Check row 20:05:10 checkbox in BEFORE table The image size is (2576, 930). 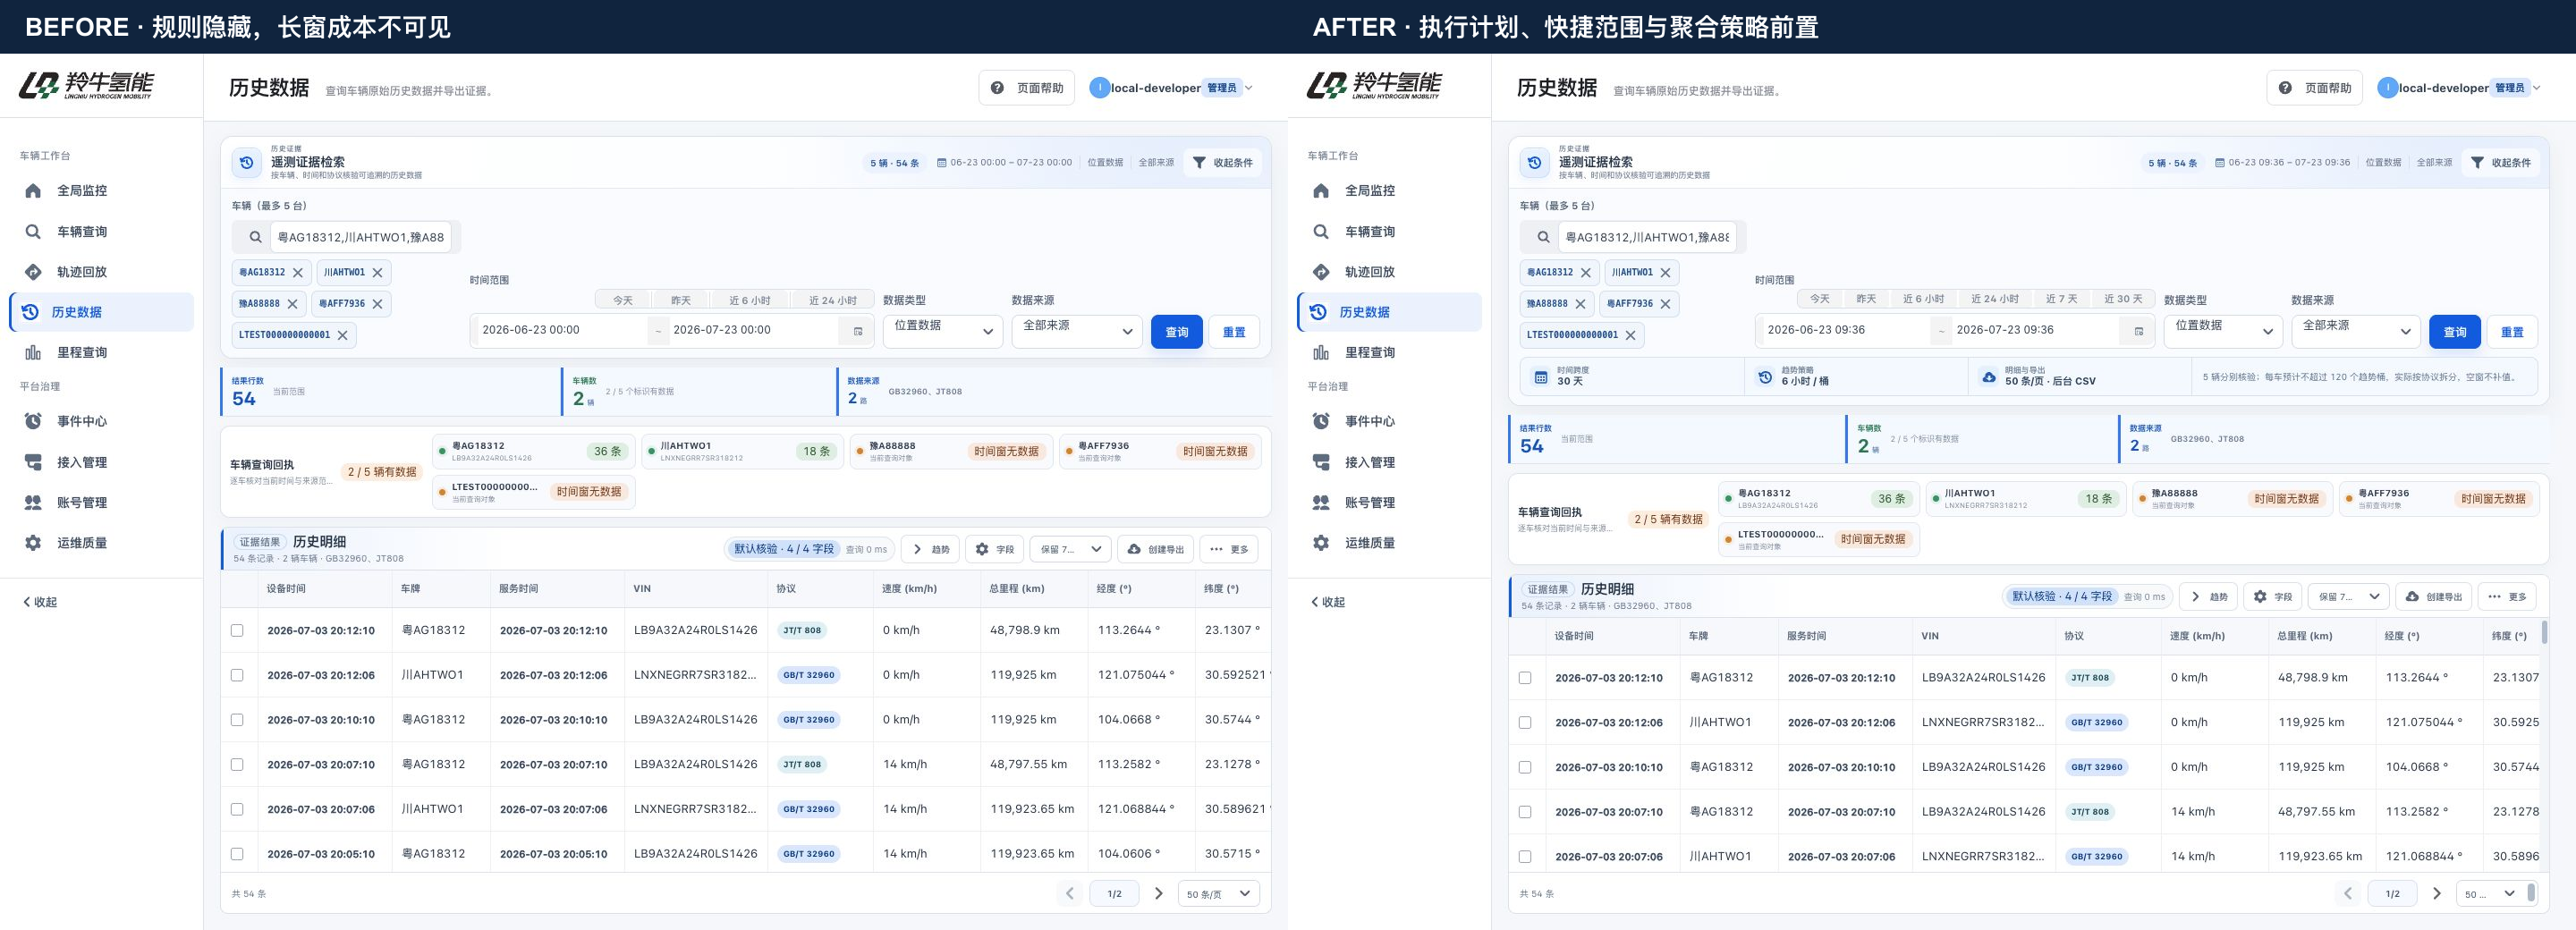237,854
